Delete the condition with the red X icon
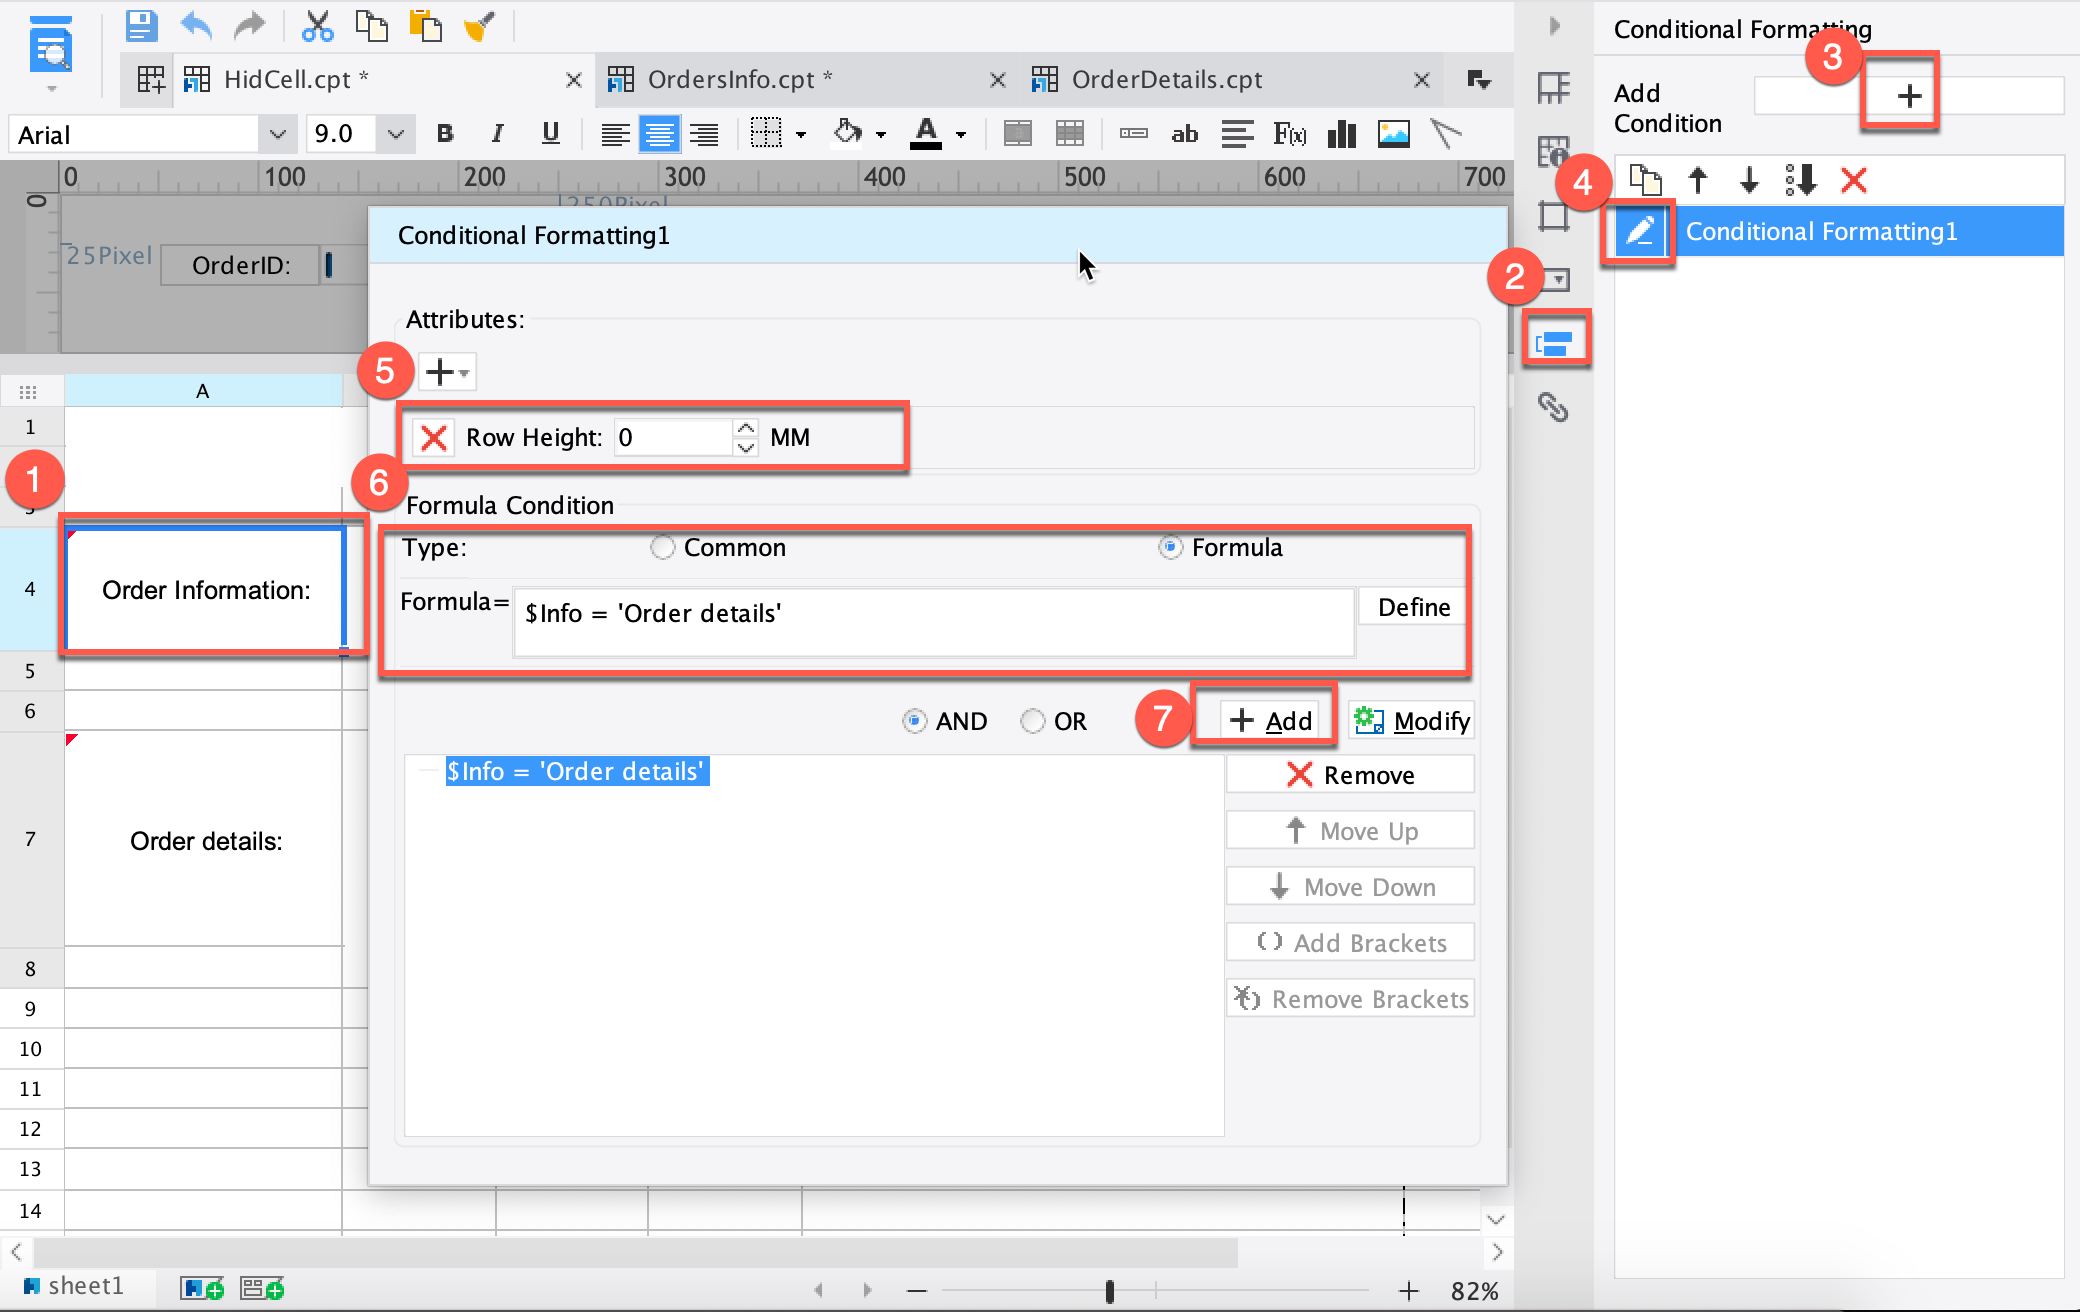Screen dimensions: 2080x1312 (x=1854, y=181)
